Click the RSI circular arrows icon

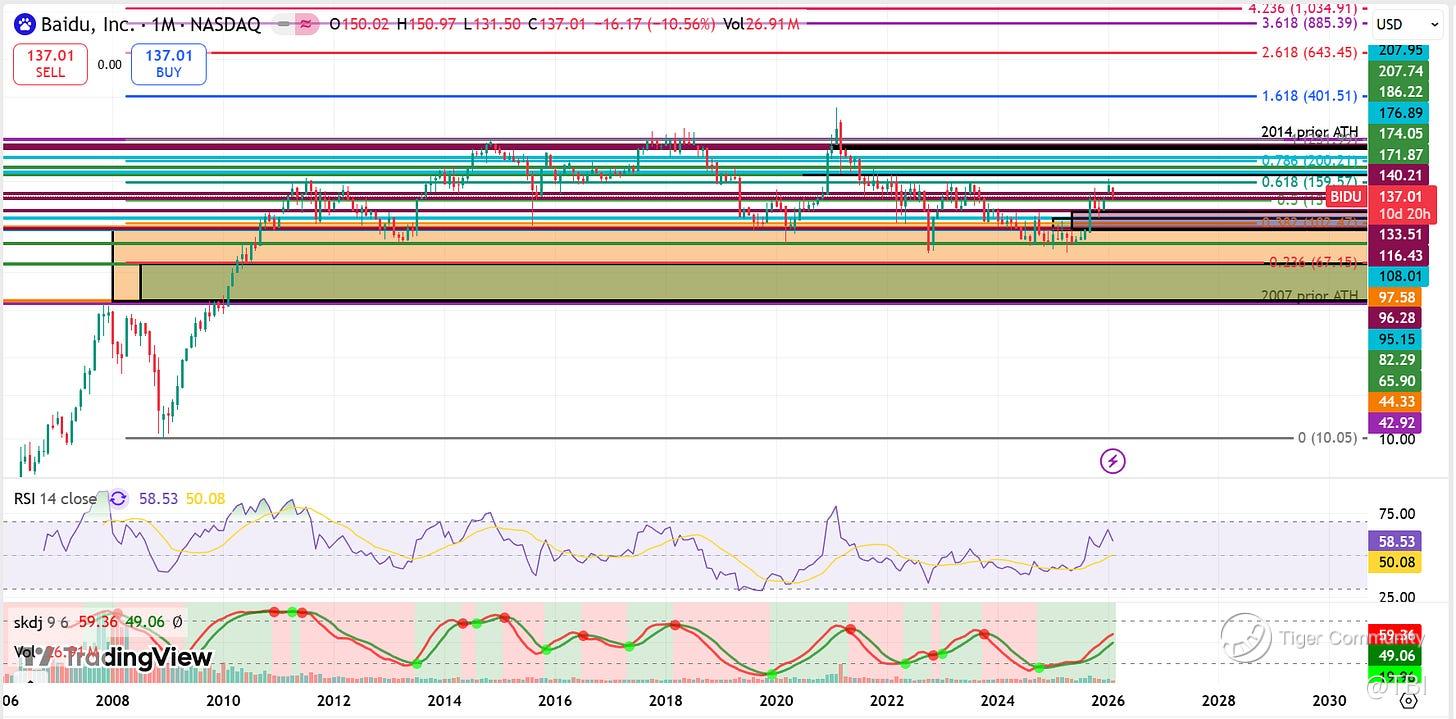pos(119,498)
